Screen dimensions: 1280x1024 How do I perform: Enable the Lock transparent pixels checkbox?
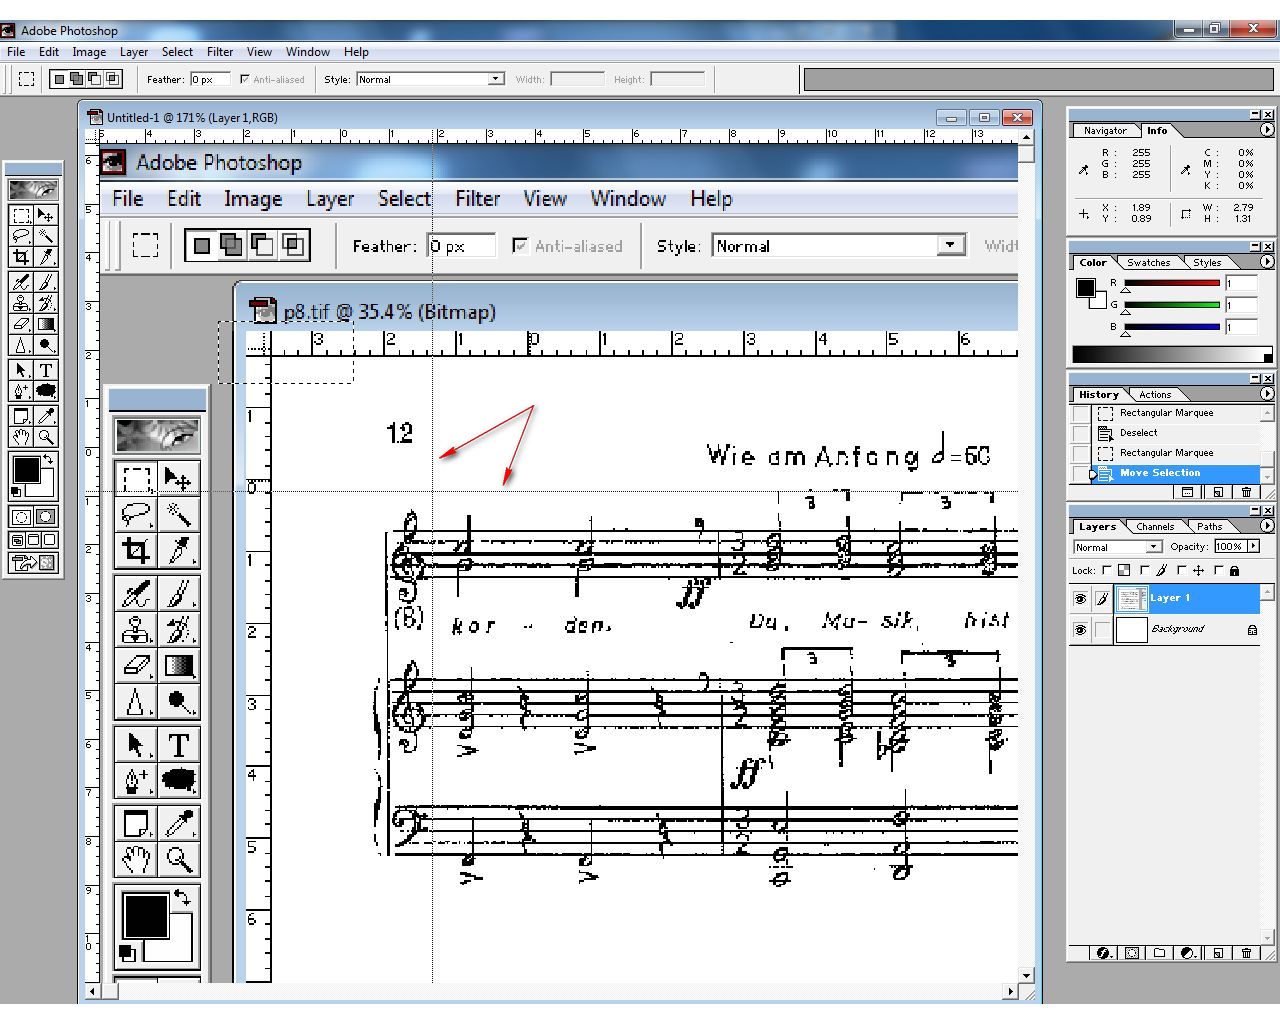click(1106, 571)
